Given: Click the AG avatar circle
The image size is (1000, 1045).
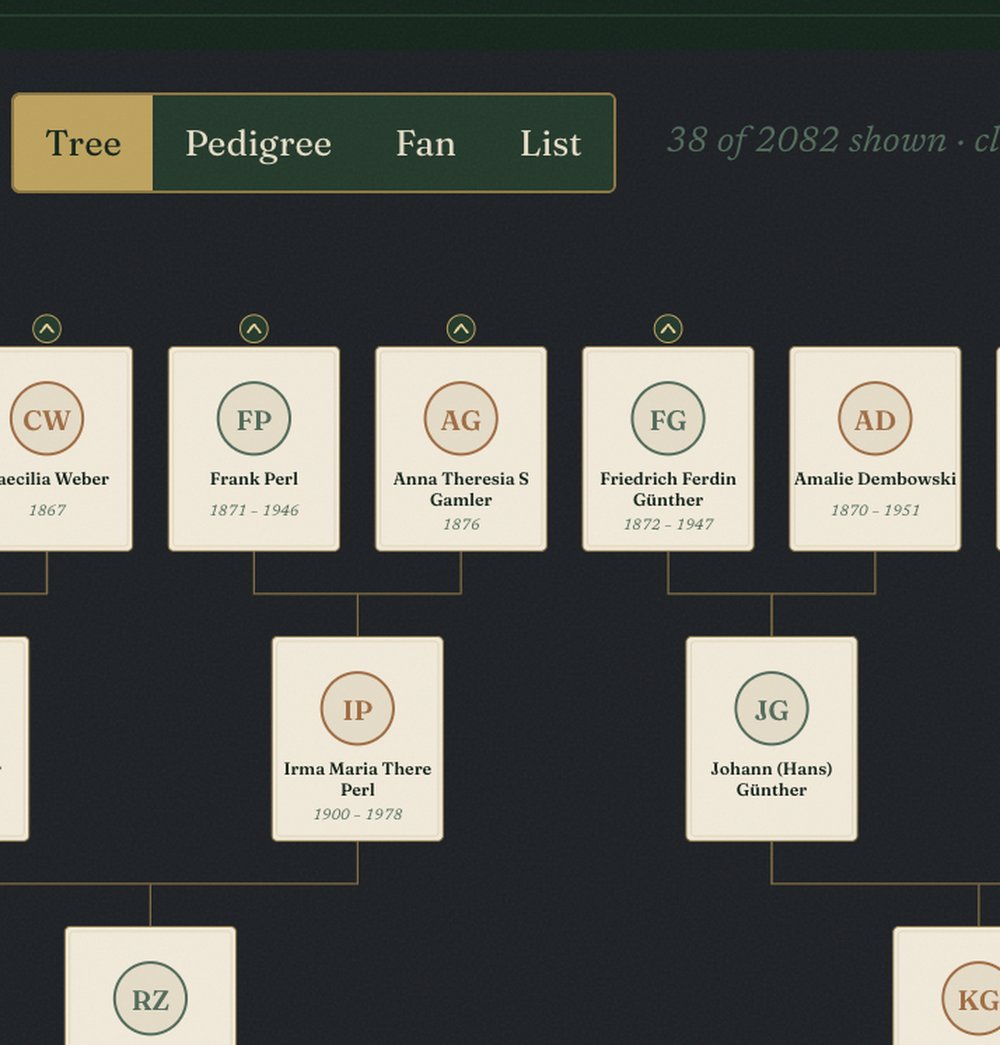Looking at the screenshot, I should [461, 419].
